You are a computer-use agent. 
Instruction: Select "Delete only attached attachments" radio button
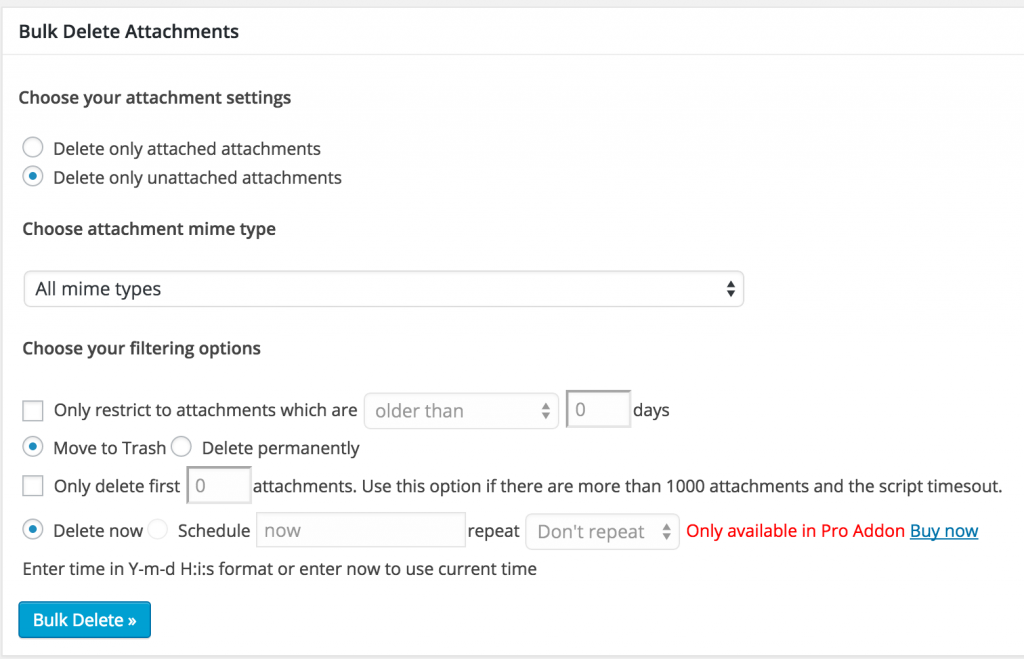[x=32, y=148]
